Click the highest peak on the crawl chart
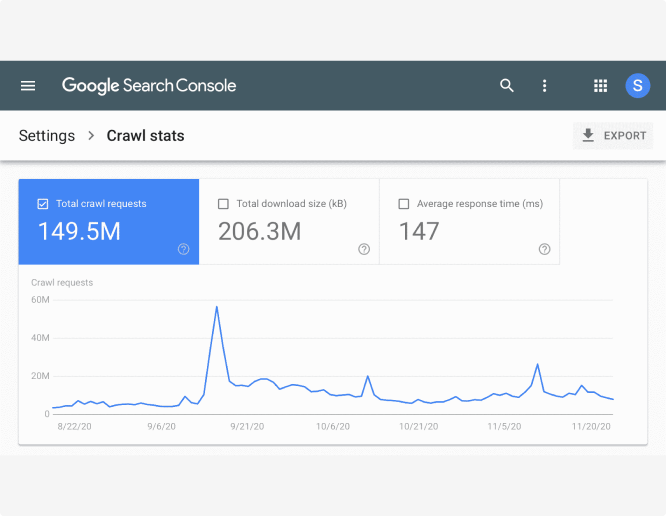666x516 pixels. tap(217, 307)
